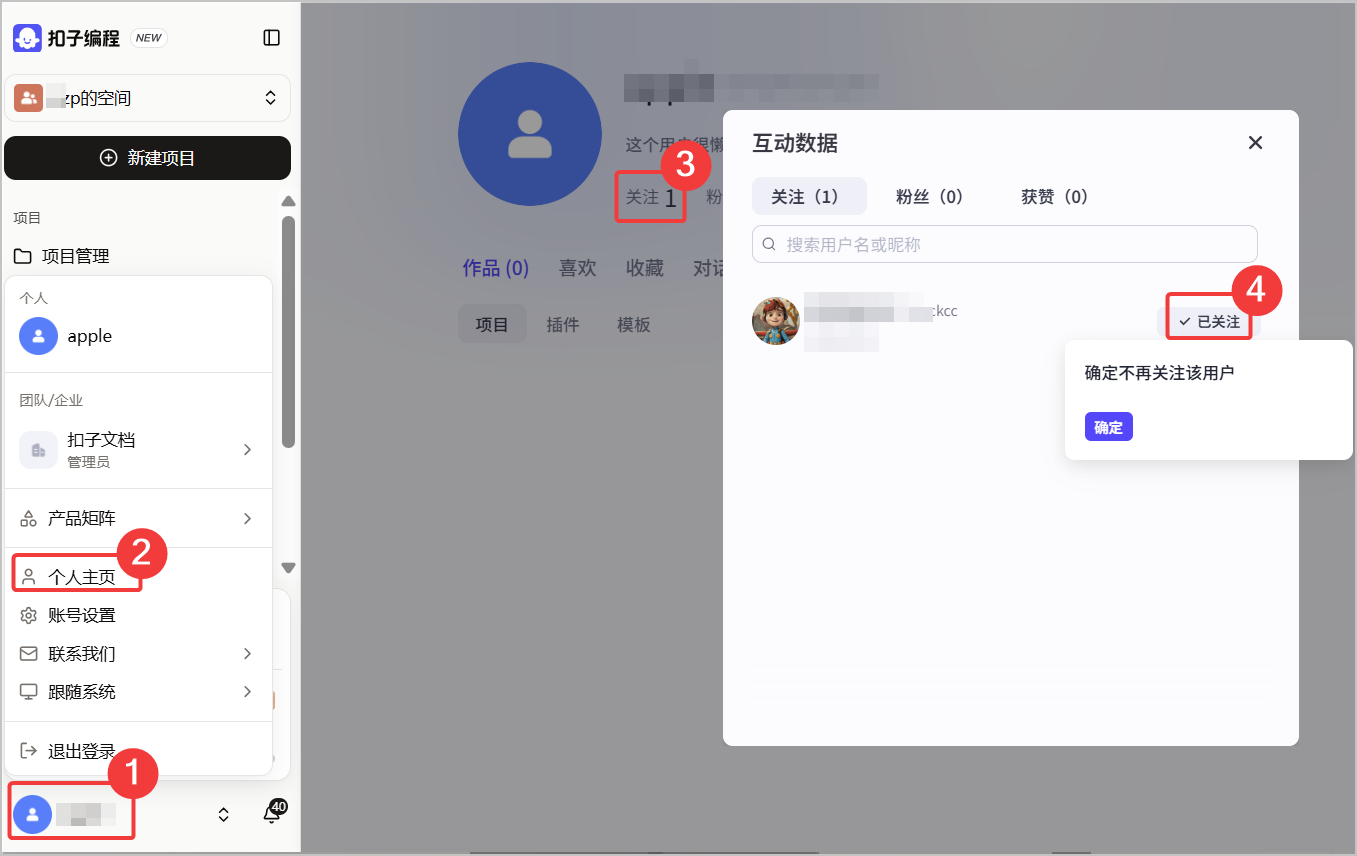Collapse the sidebar panel icon
This screenshot has height=856, width=1357.
pyautogui.click(x=271, y=38)
